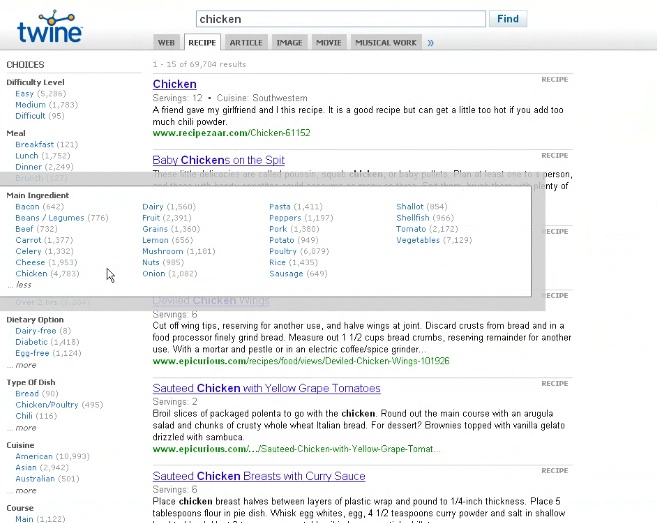Collapse ingredient list with less
Image resolution: width=657 pixels, height=523 pixels.
[24, 285]
